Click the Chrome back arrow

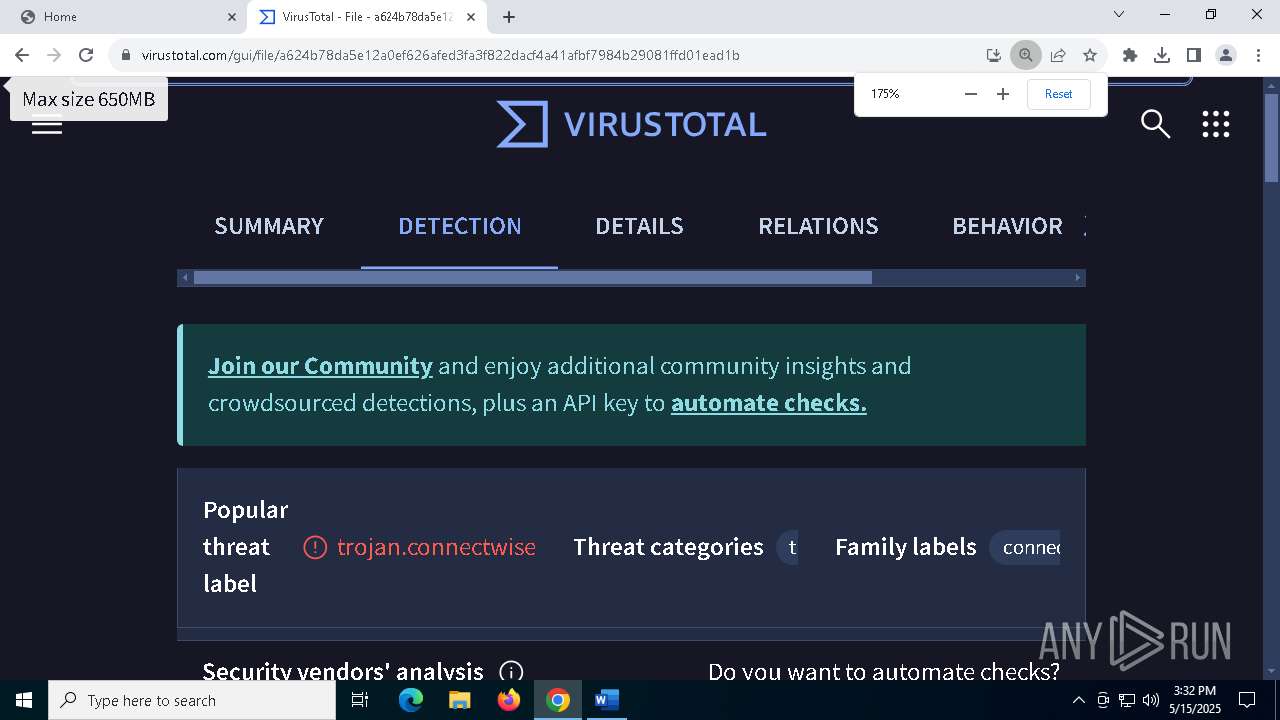coord(22,55)
